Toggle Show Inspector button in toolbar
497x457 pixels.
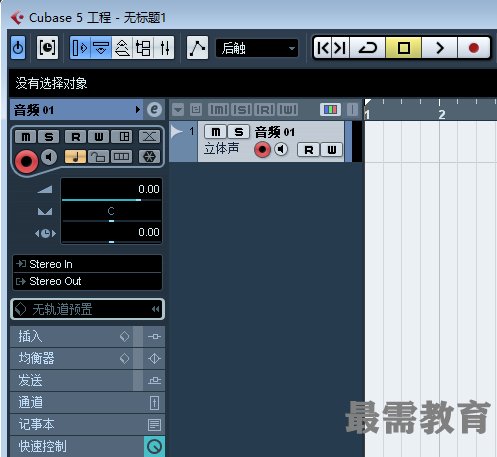[x=80, y=48]
